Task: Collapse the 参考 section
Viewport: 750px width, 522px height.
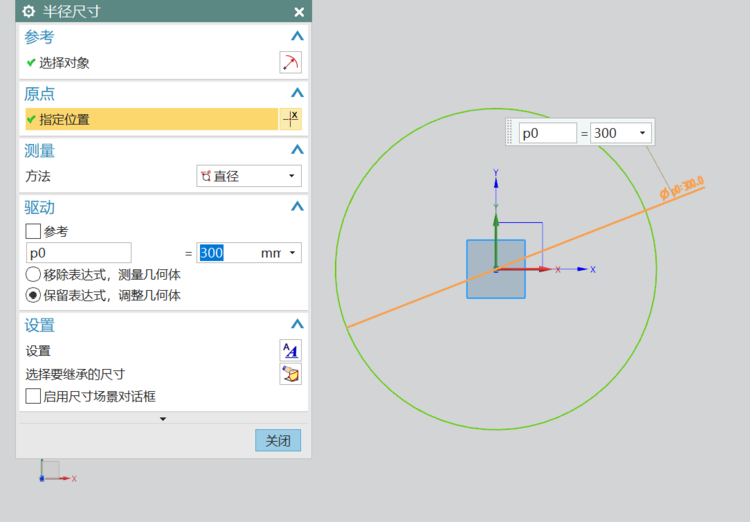Action: point(297,36)
